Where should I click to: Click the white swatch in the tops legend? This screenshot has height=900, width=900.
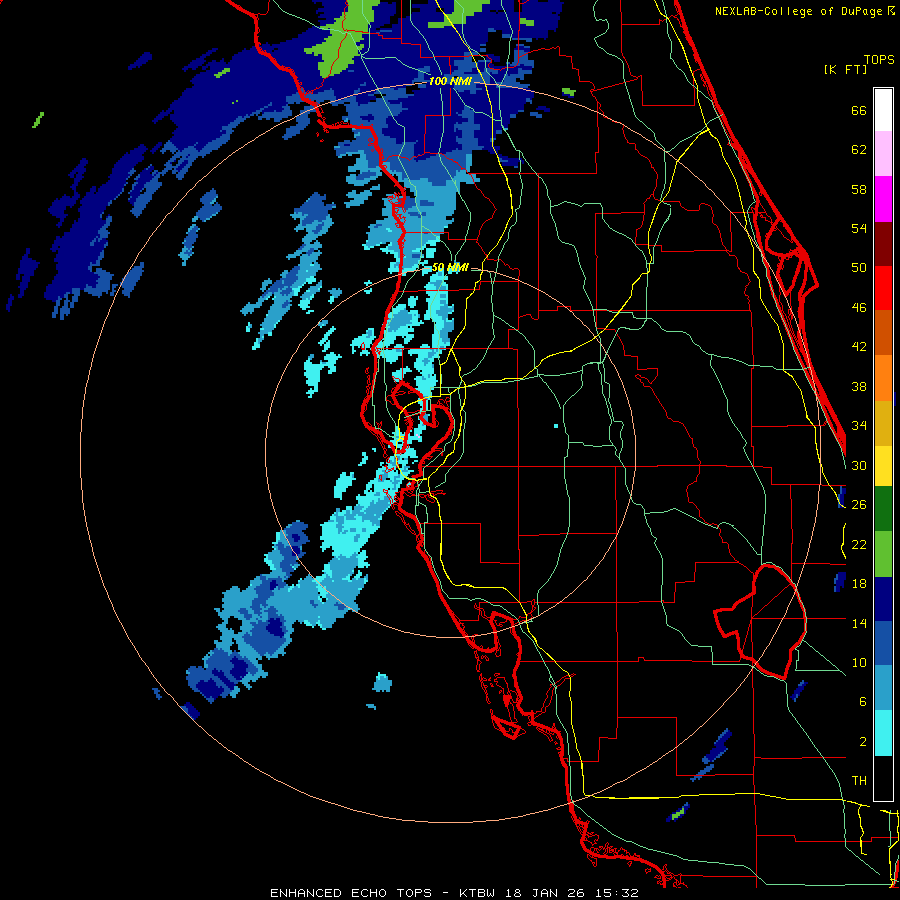click(x=883, y=110)
